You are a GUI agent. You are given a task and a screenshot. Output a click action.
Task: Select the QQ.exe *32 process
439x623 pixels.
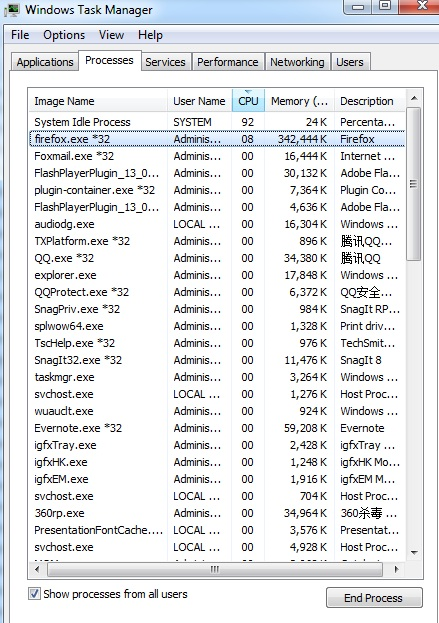(x=217, y=258)
